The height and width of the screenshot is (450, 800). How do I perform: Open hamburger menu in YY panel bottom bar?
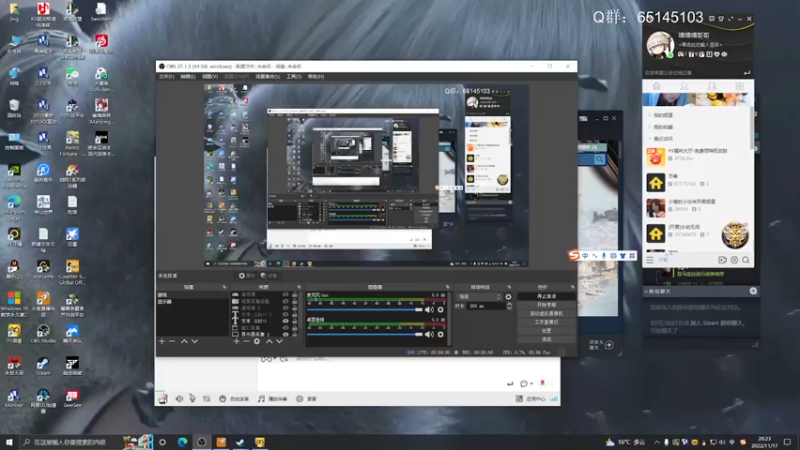(650, 260)
